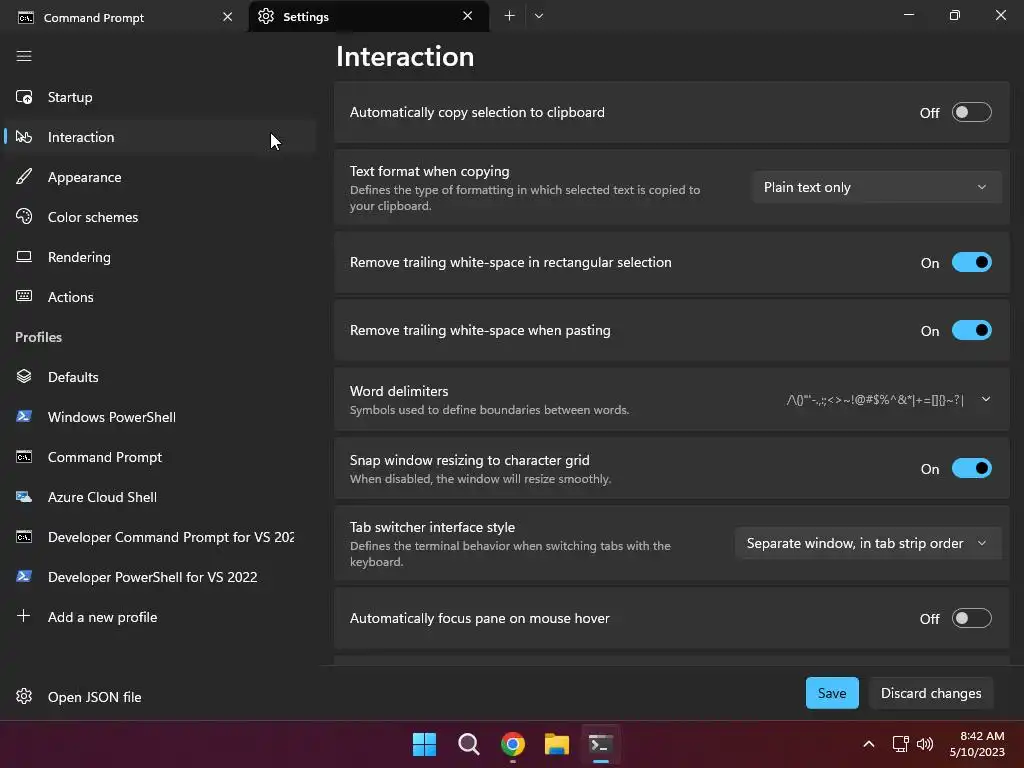The height and width of the screenshot is (768, 1024).
Task: Click the Defaults layers icon
Action: [x=24, y=377]
